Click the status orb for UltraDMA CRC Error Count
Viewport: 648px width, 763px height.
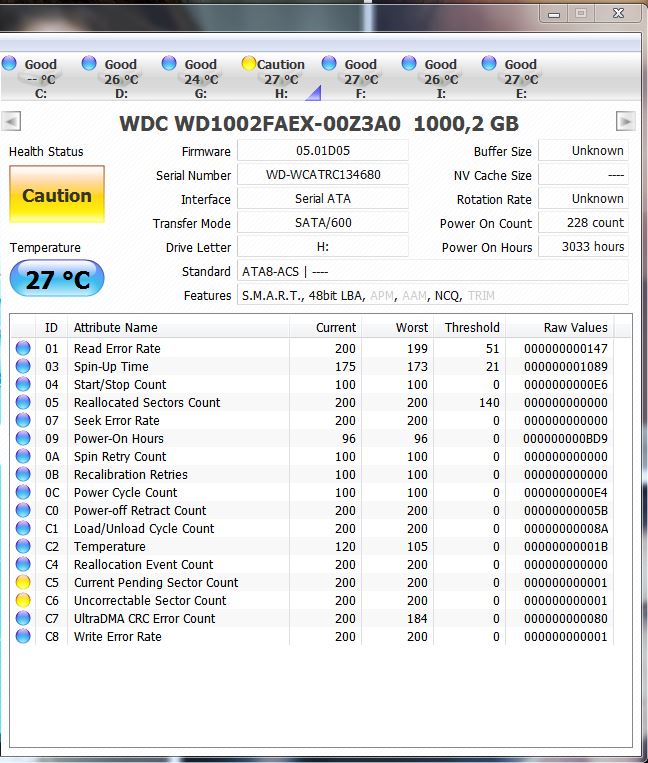point(23,618)
